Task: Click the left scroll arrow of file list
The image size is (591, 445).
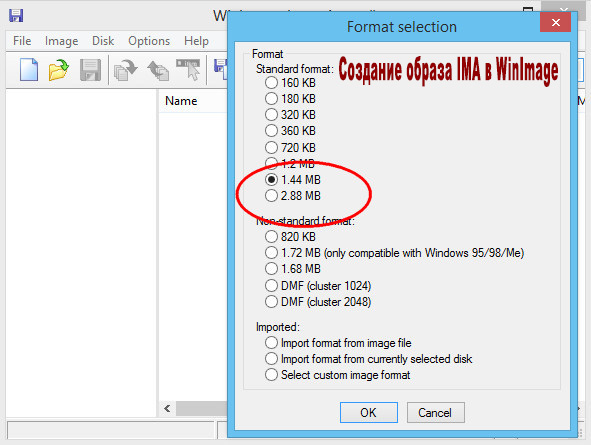Action: [x=167, y=409]
